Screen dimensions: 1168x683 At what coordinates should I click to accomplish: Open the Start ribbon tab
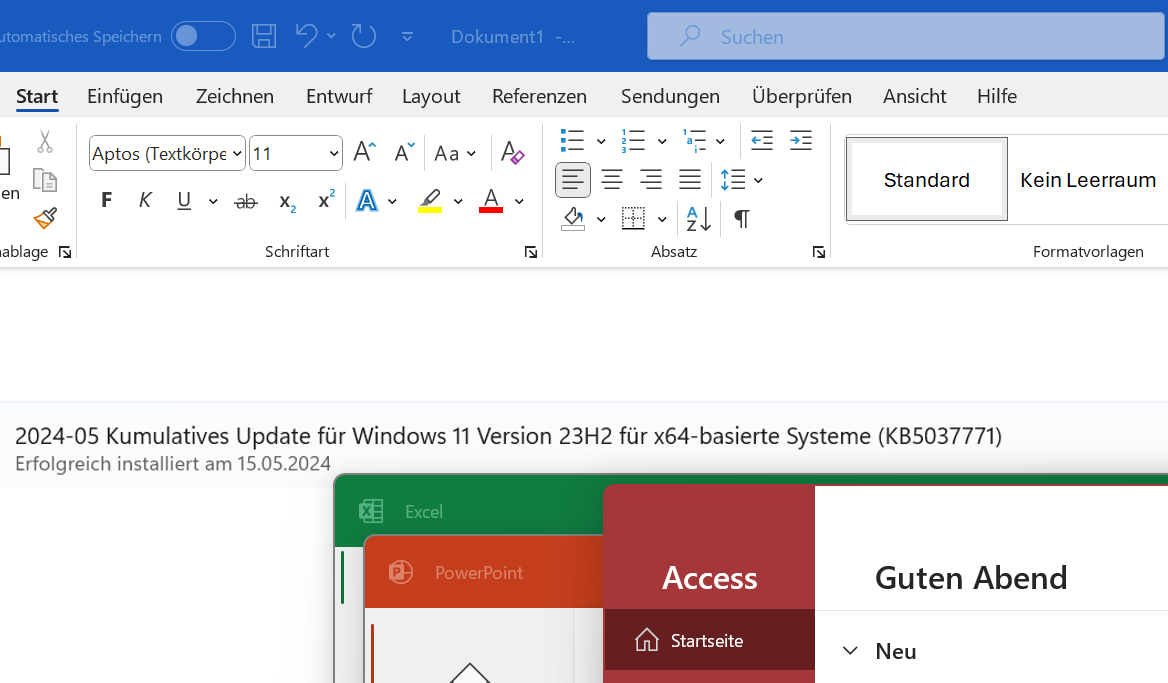tap(36, 96)
